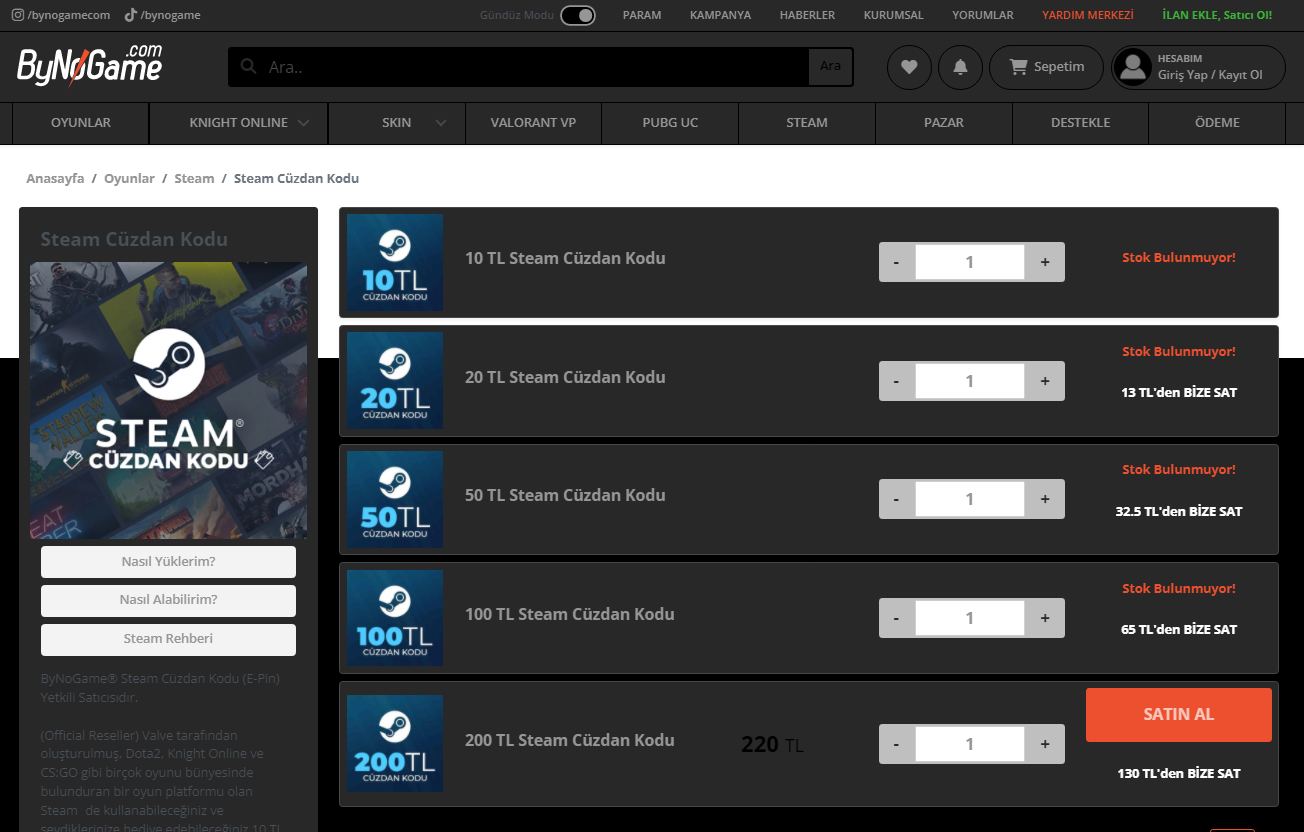Viewport: 1304px width, 832px height.
Task: Click the Kurumsal top link
Action: click(x=894, y=15)
